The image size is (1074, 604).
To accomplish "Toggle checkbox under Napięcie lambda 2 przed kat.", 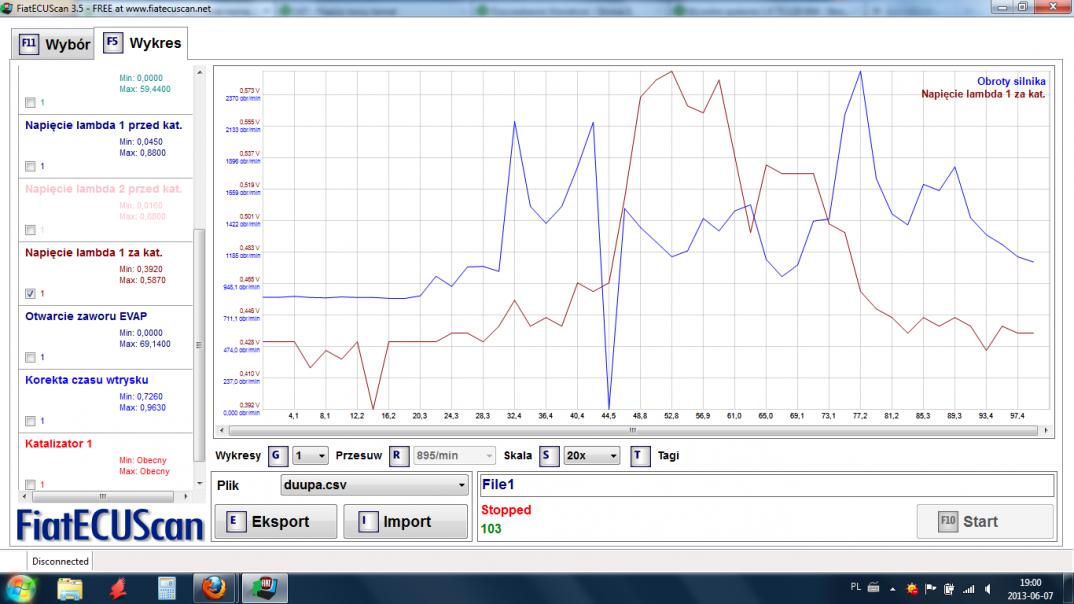I will (30, 230).
